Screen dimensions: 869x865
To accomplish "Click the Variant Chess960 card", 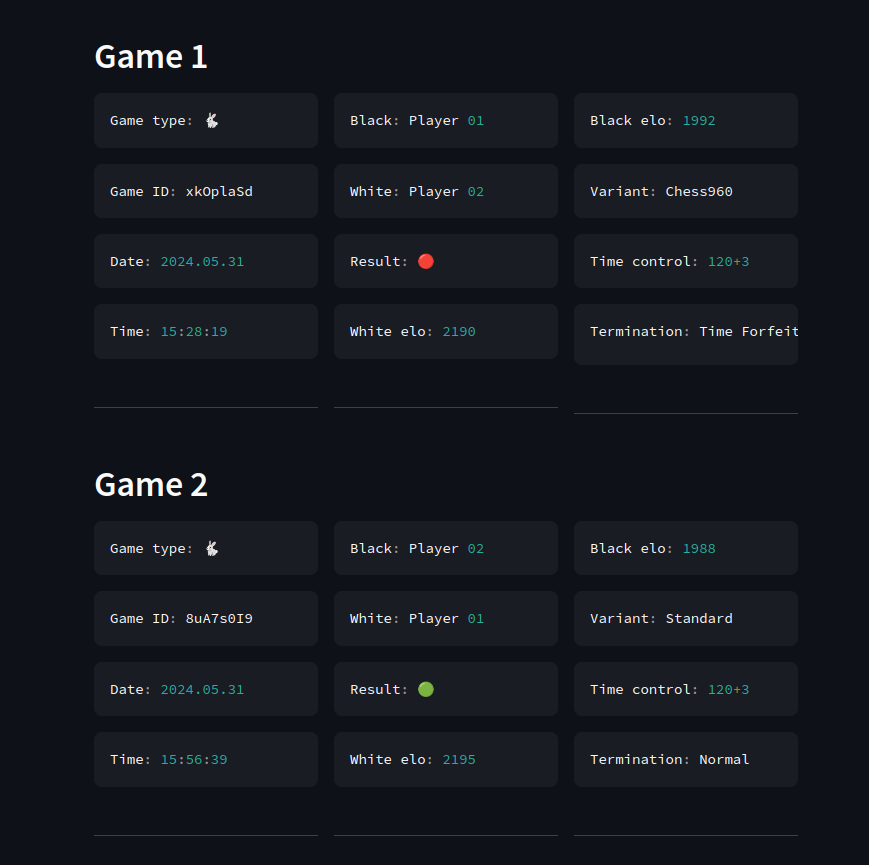I will [x=686, y=191].
